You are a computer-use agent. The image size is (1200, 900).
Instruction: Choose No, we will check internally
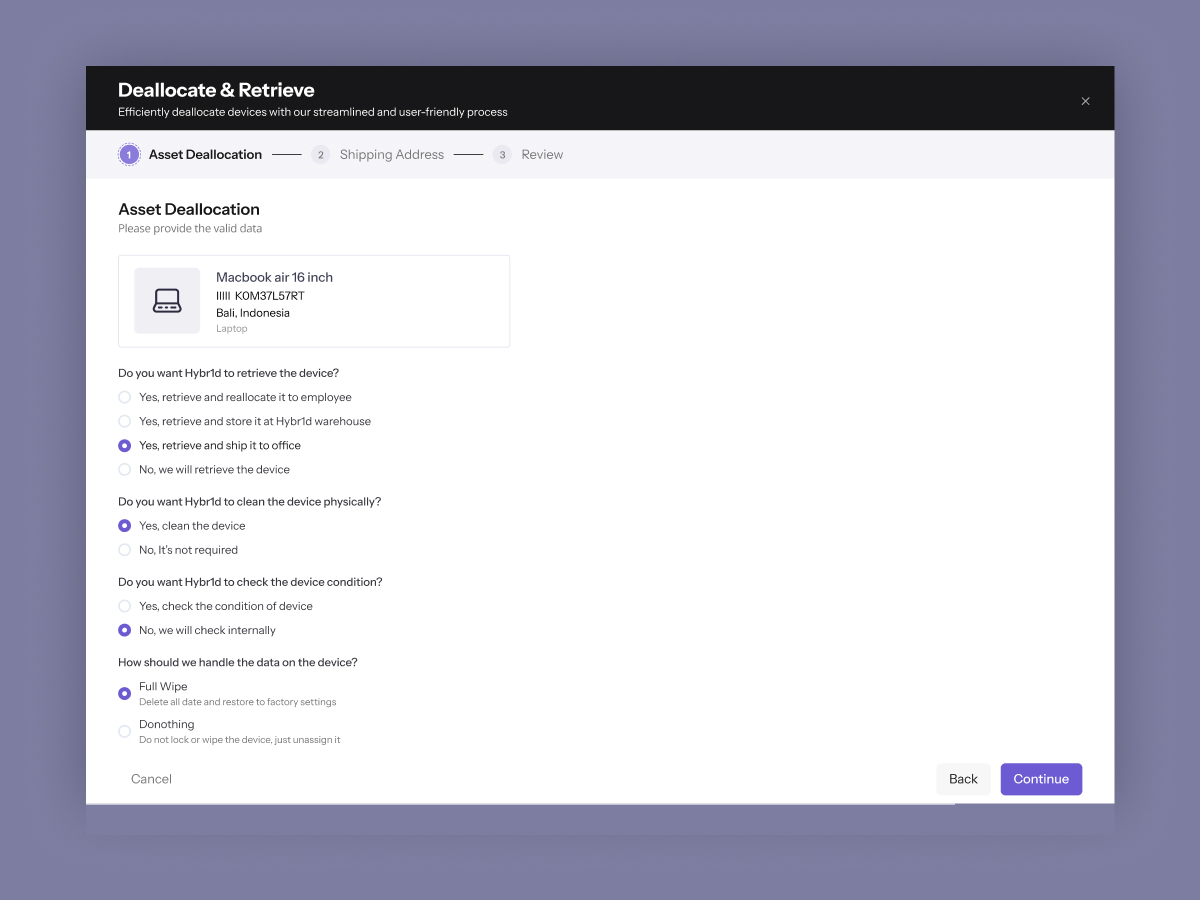pos(125,630)
